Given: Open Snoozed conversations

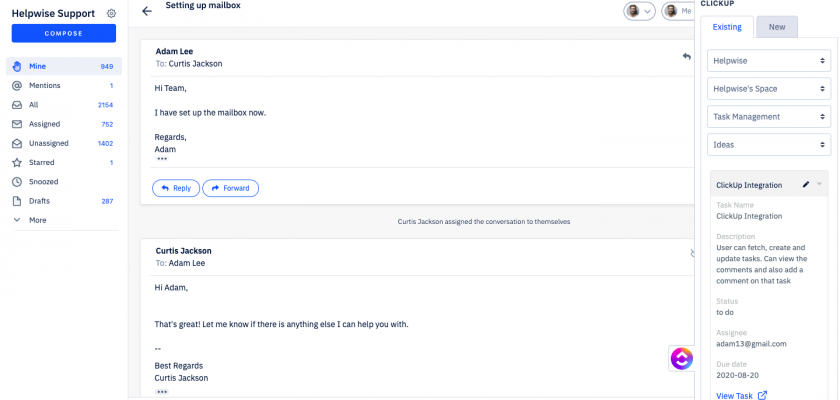Looking at the screenshot, I should (x=45, y=182).
